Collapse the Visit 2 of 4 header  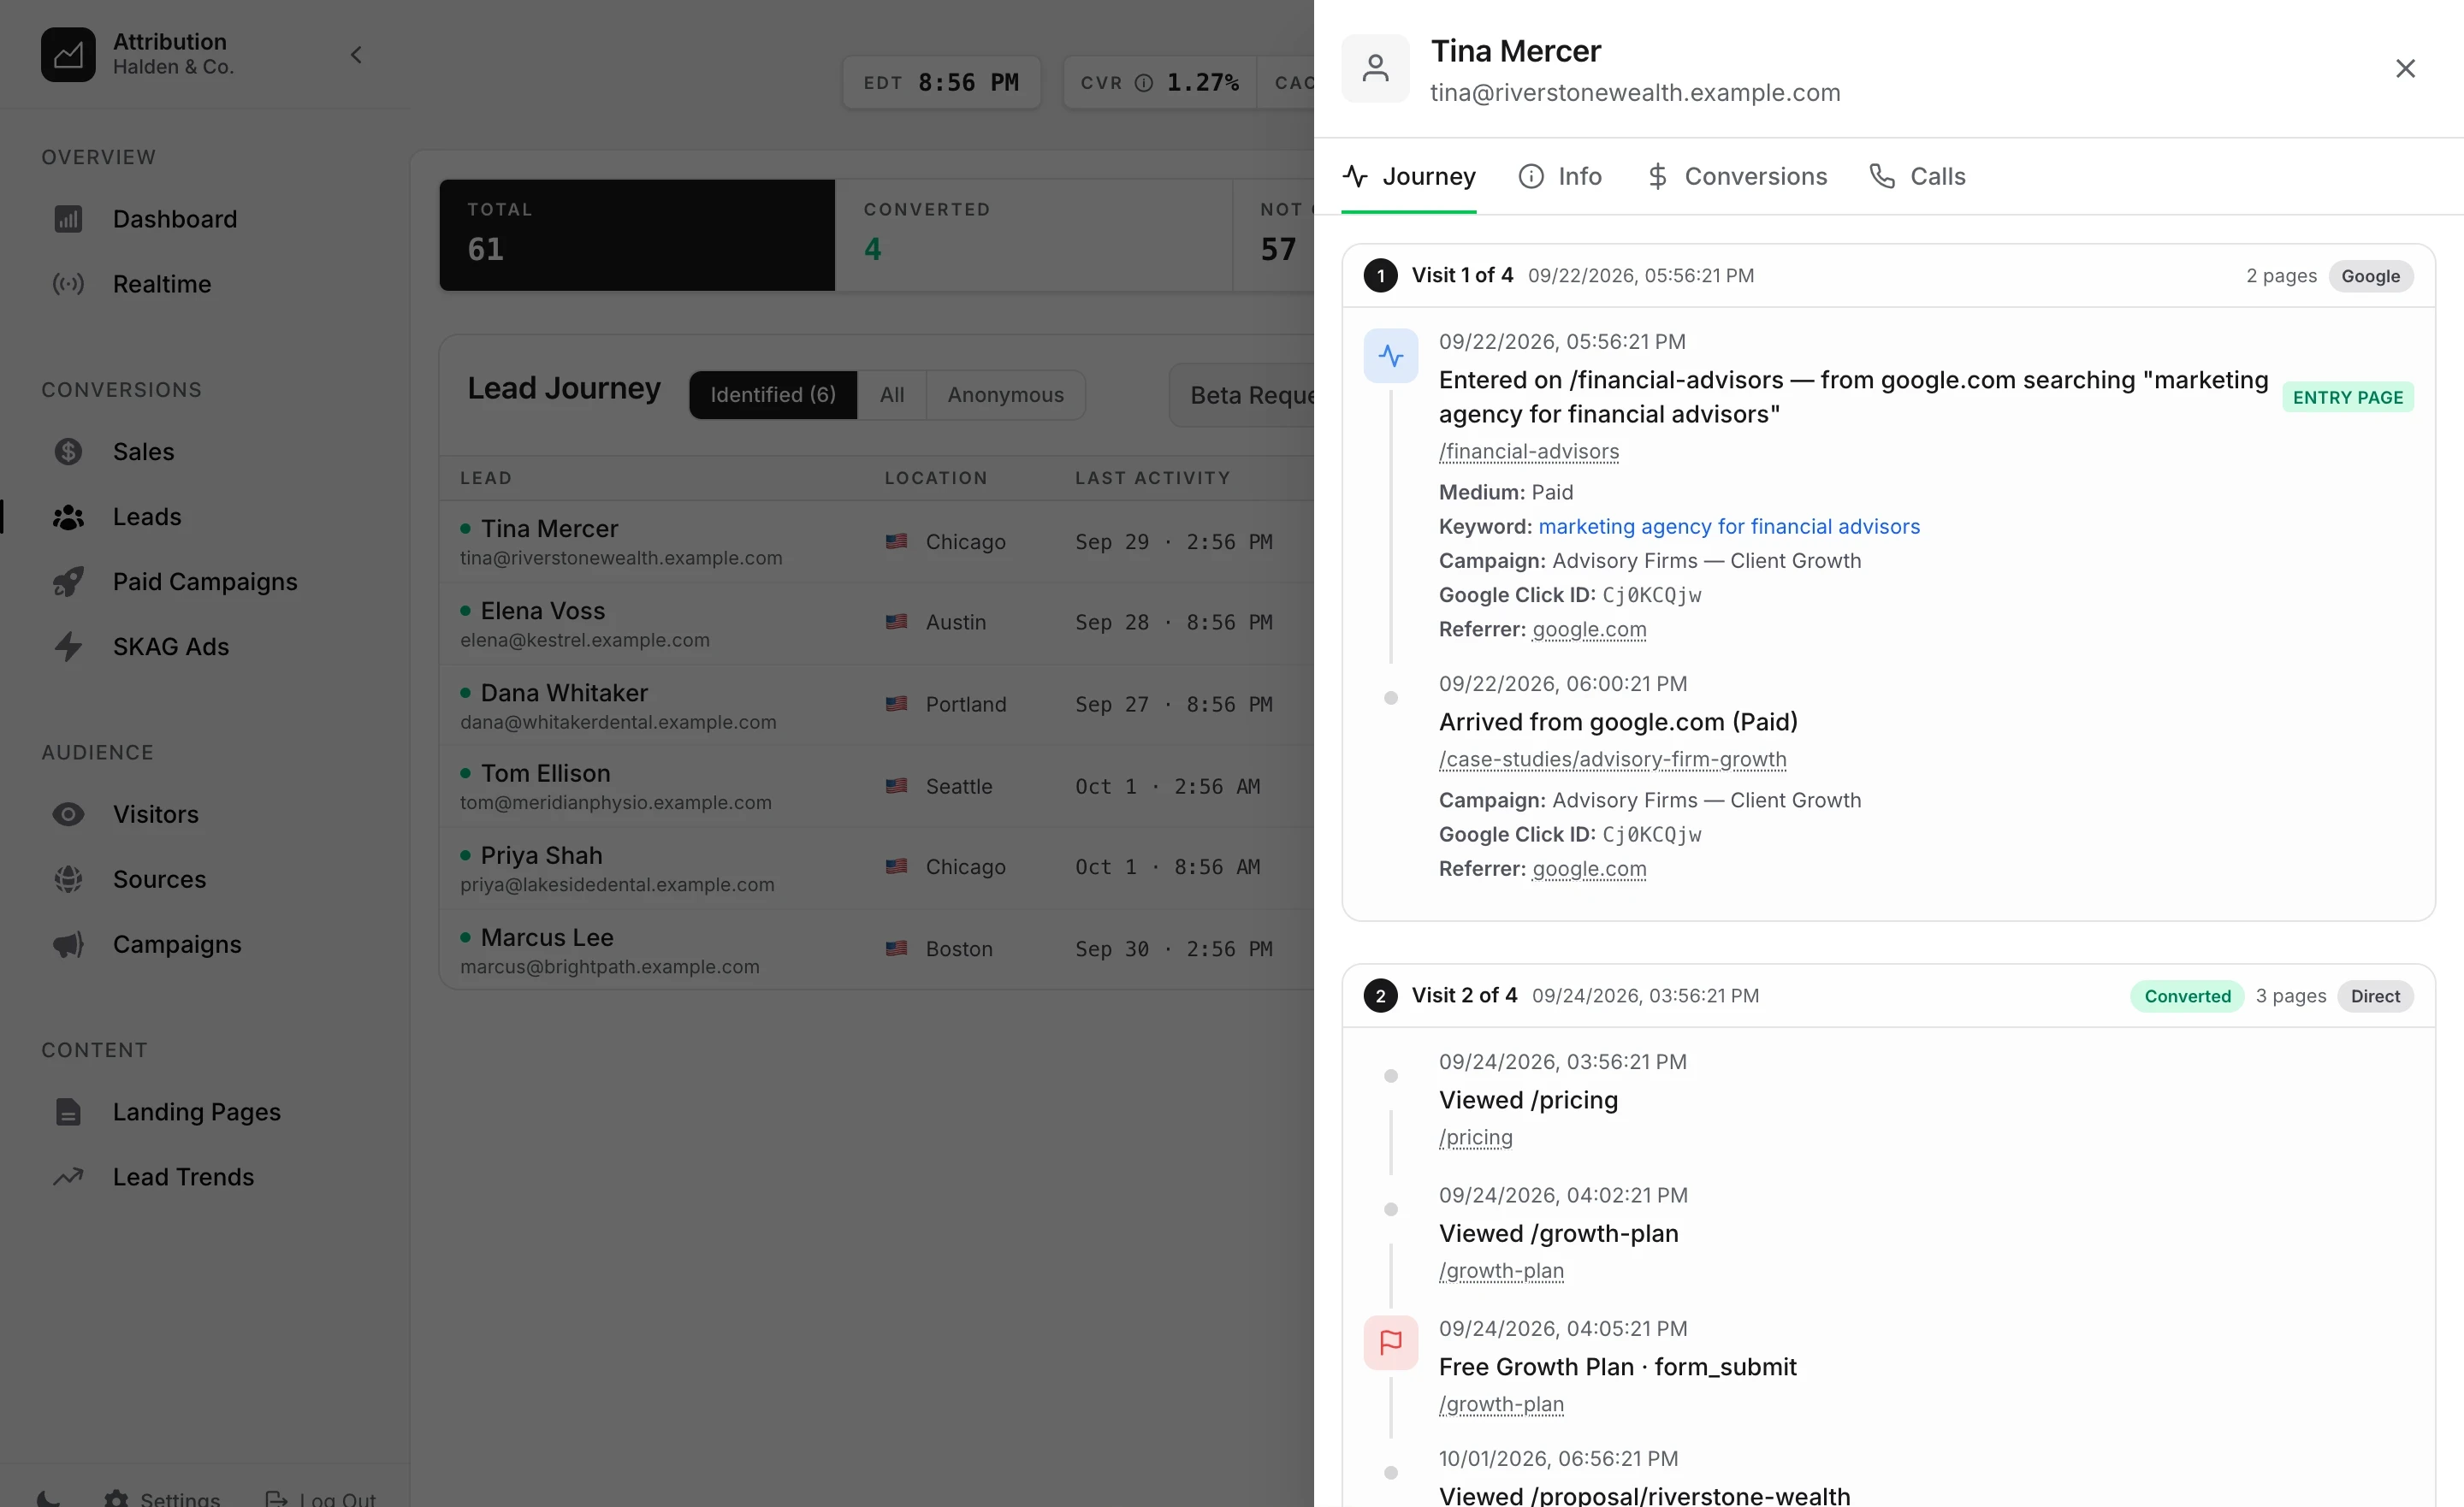(x=1888, y=996)
